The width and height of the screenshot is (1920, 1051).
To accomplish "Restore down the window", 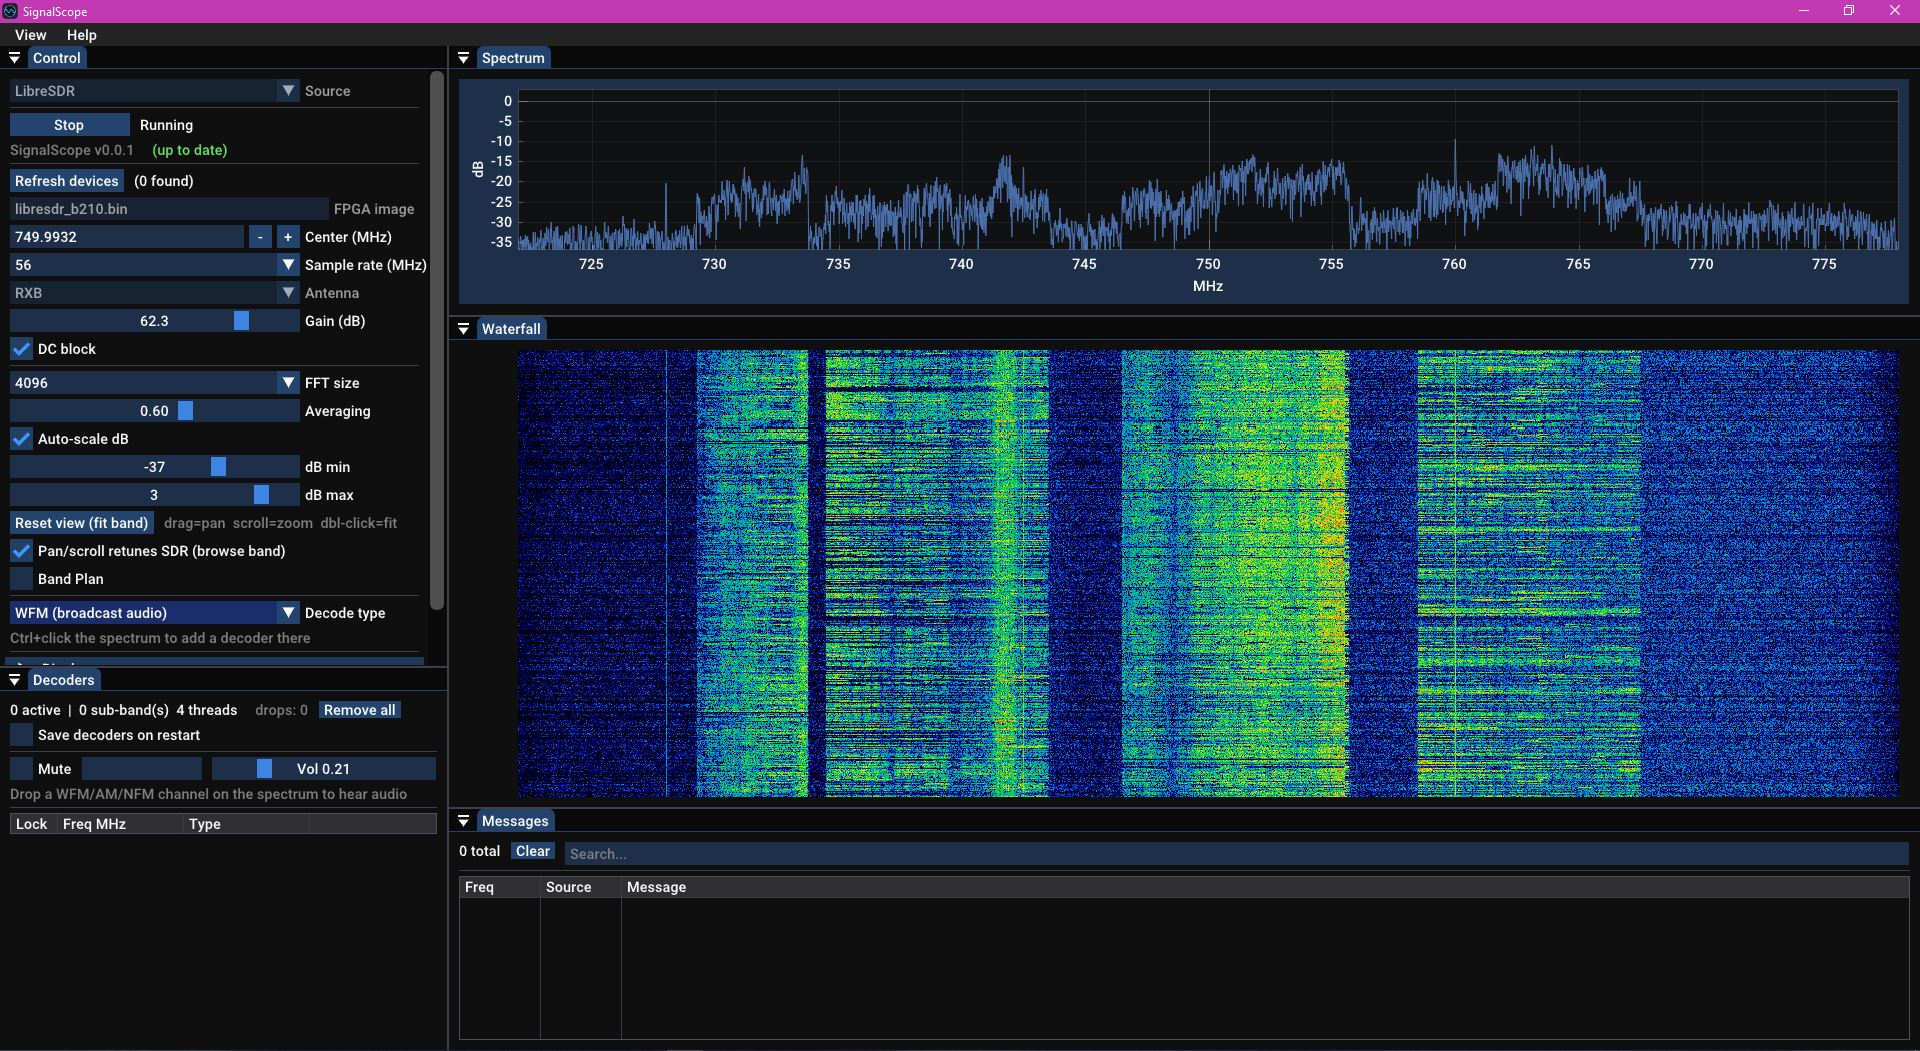I will tap(1849, 11).
